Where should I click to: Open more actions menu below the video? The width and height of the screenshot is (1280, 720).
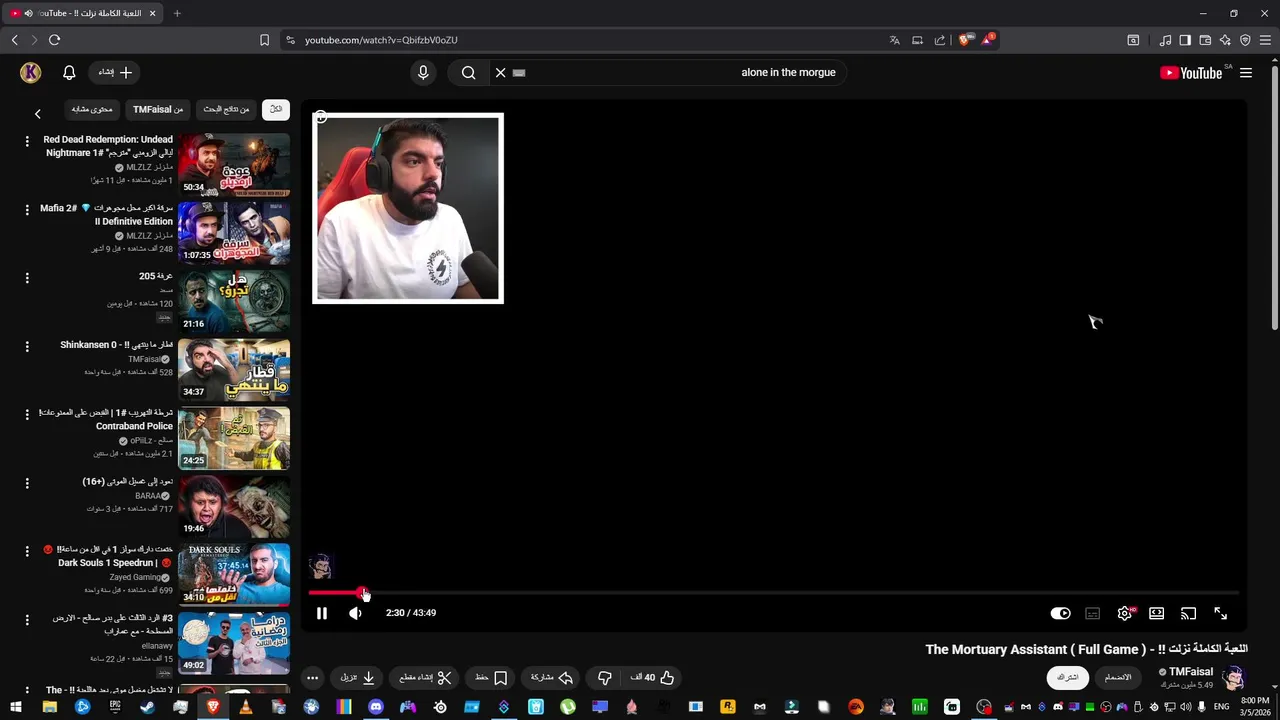[312, 677]
